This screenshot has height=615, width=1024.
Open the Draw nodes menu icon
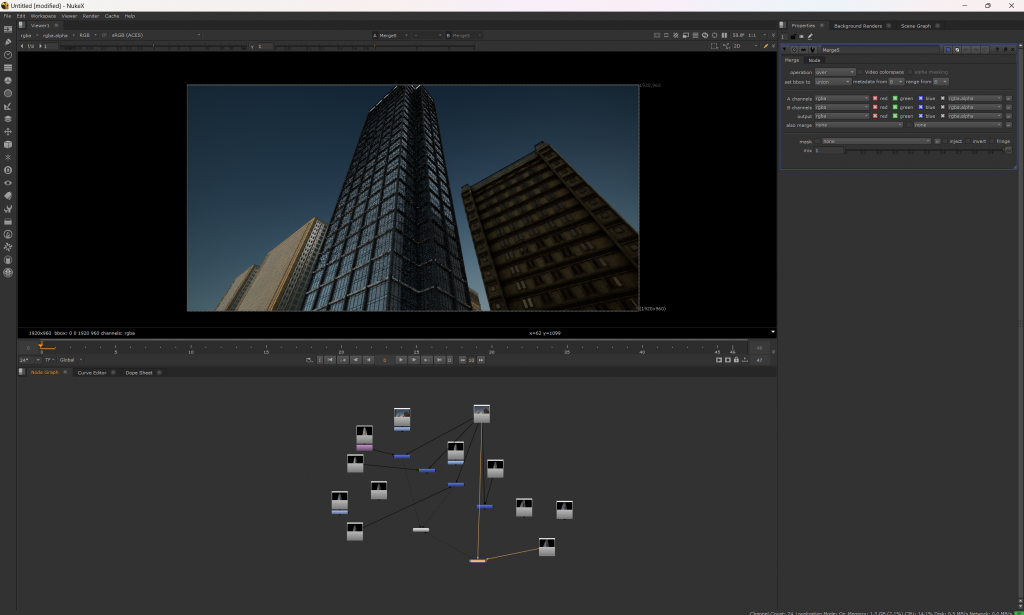point(8,42)
